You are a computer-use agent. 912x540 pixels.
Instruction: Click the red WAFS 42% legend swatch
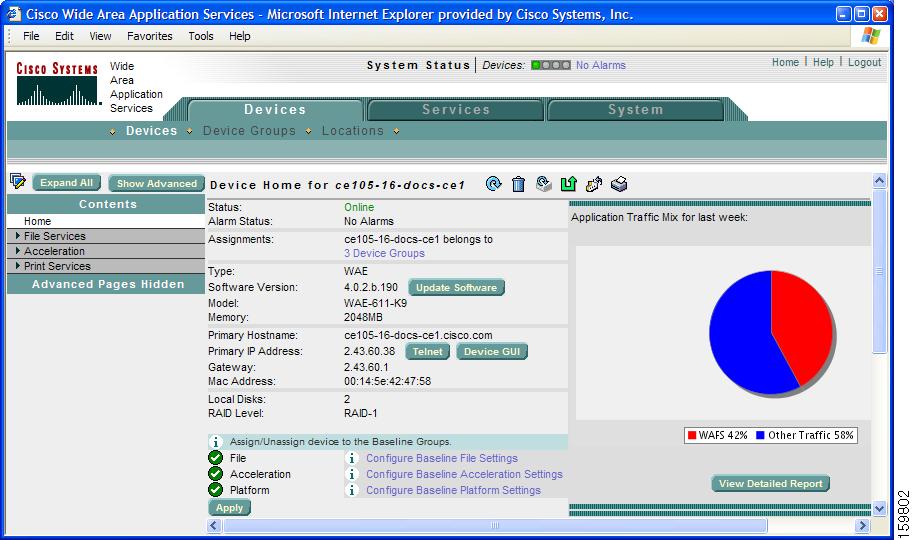point(692,435)
